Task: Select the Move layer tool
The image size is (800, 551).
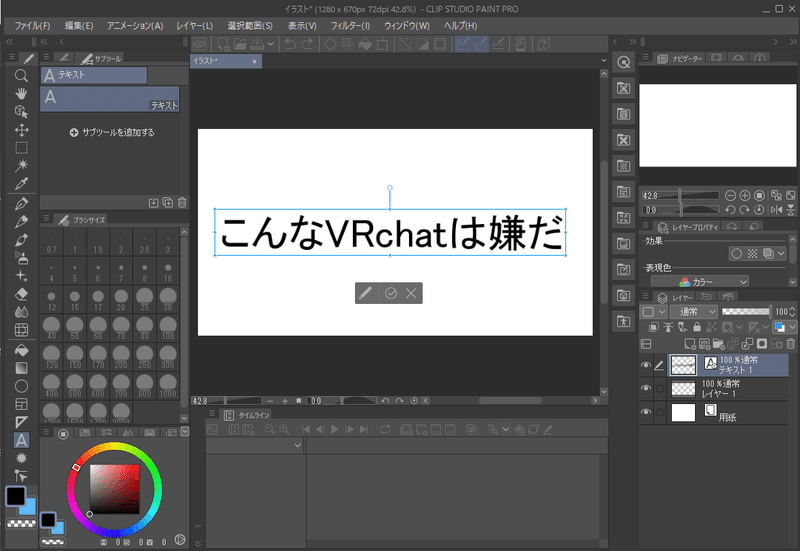Action: [x=21, y=130]
